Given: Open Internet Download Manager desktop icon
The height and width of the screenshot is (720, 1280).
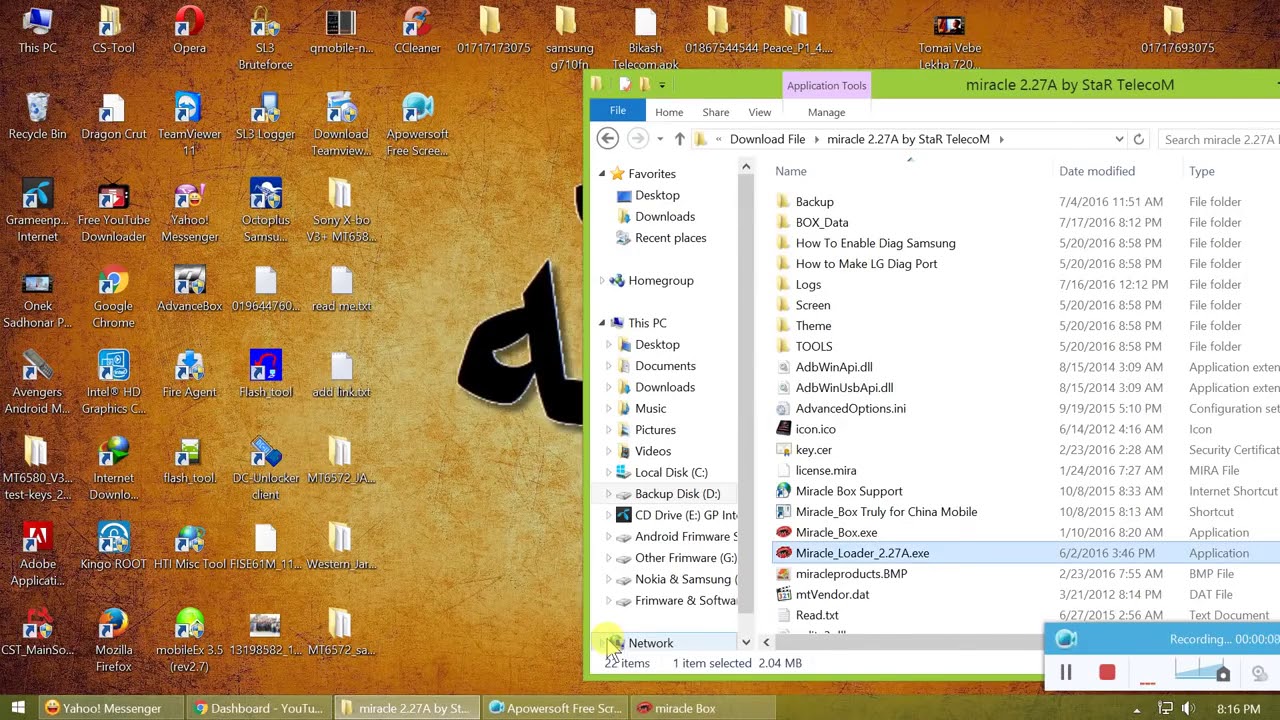Looking at the screenshot, I should [113, 468].
